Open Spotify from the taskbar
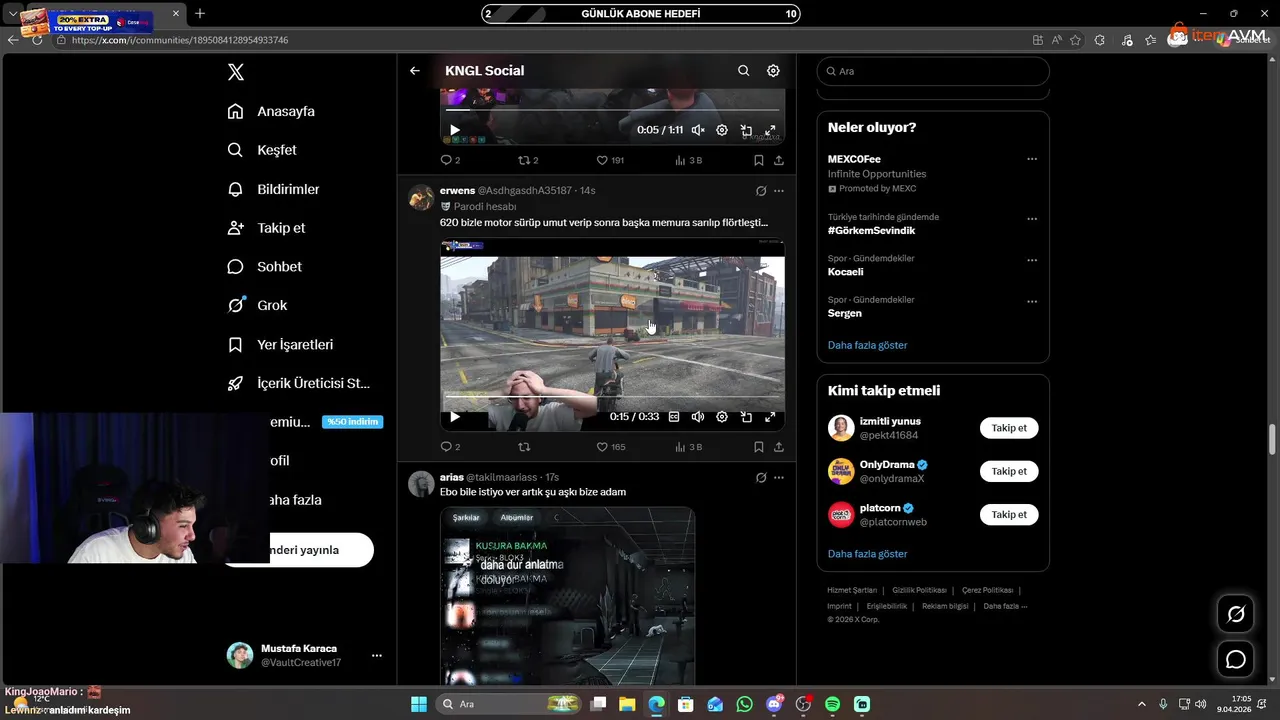1280x720 pixels. (x=833, y=704)
